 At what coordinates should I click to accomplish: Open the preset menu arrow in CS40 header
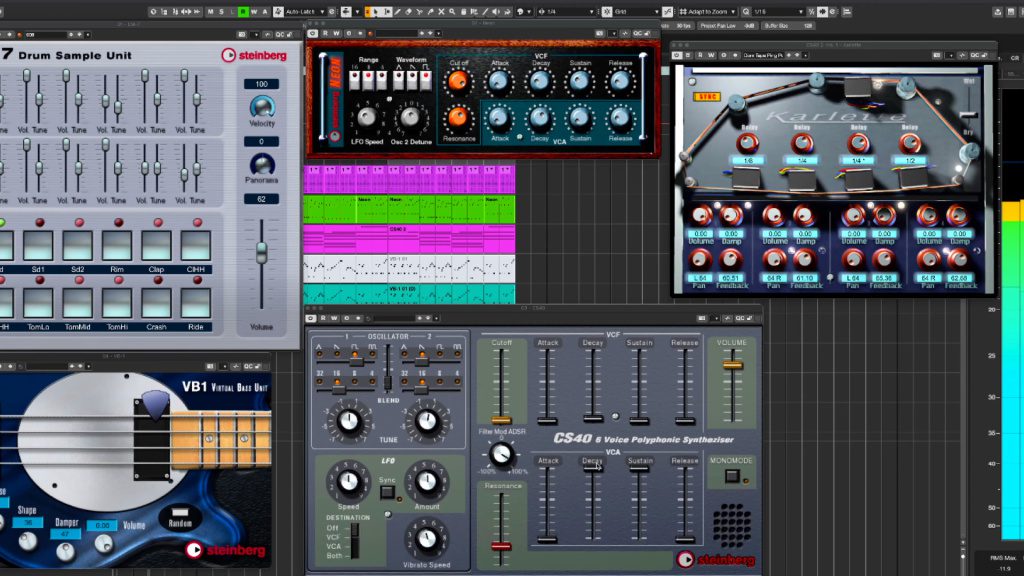[436, 318]
